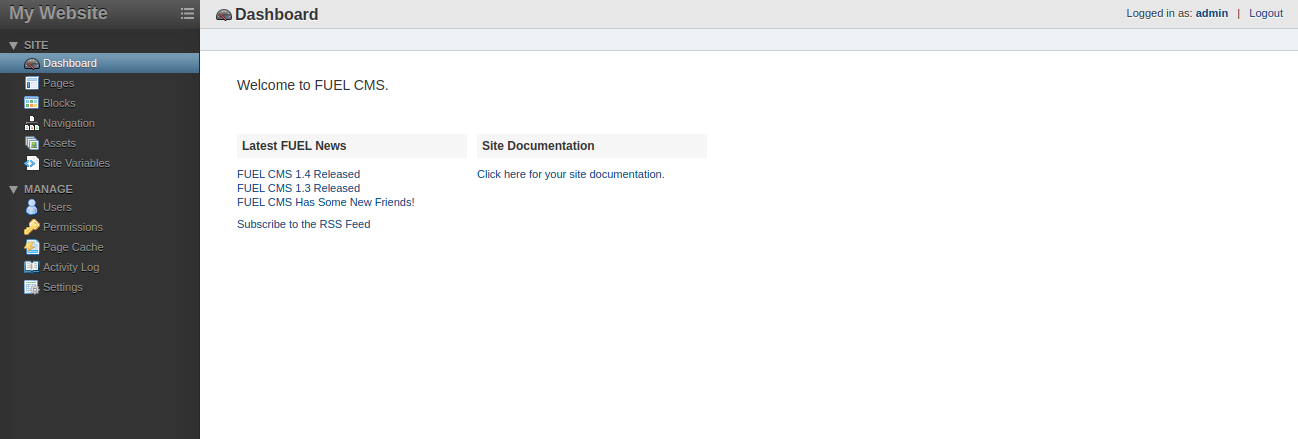Screen dimensions: 1298x439
Task: Open the Dashboard menu item
Action: point(100,63)
